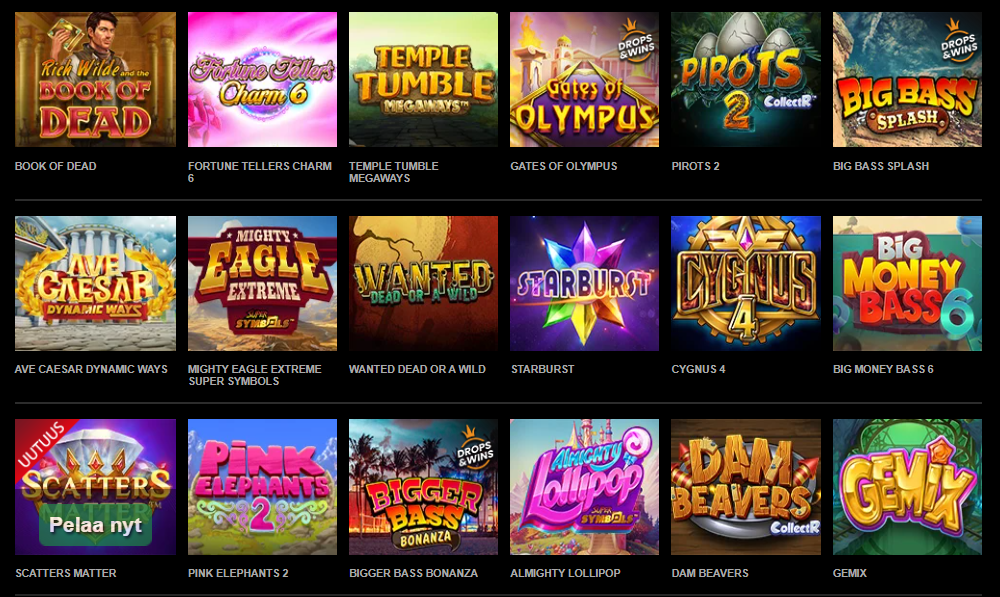The width and height of the screenshot is (1000, 597).
Task: Open the Big Money Bass 6 thumbnail
Action: (x=907, y=283)
